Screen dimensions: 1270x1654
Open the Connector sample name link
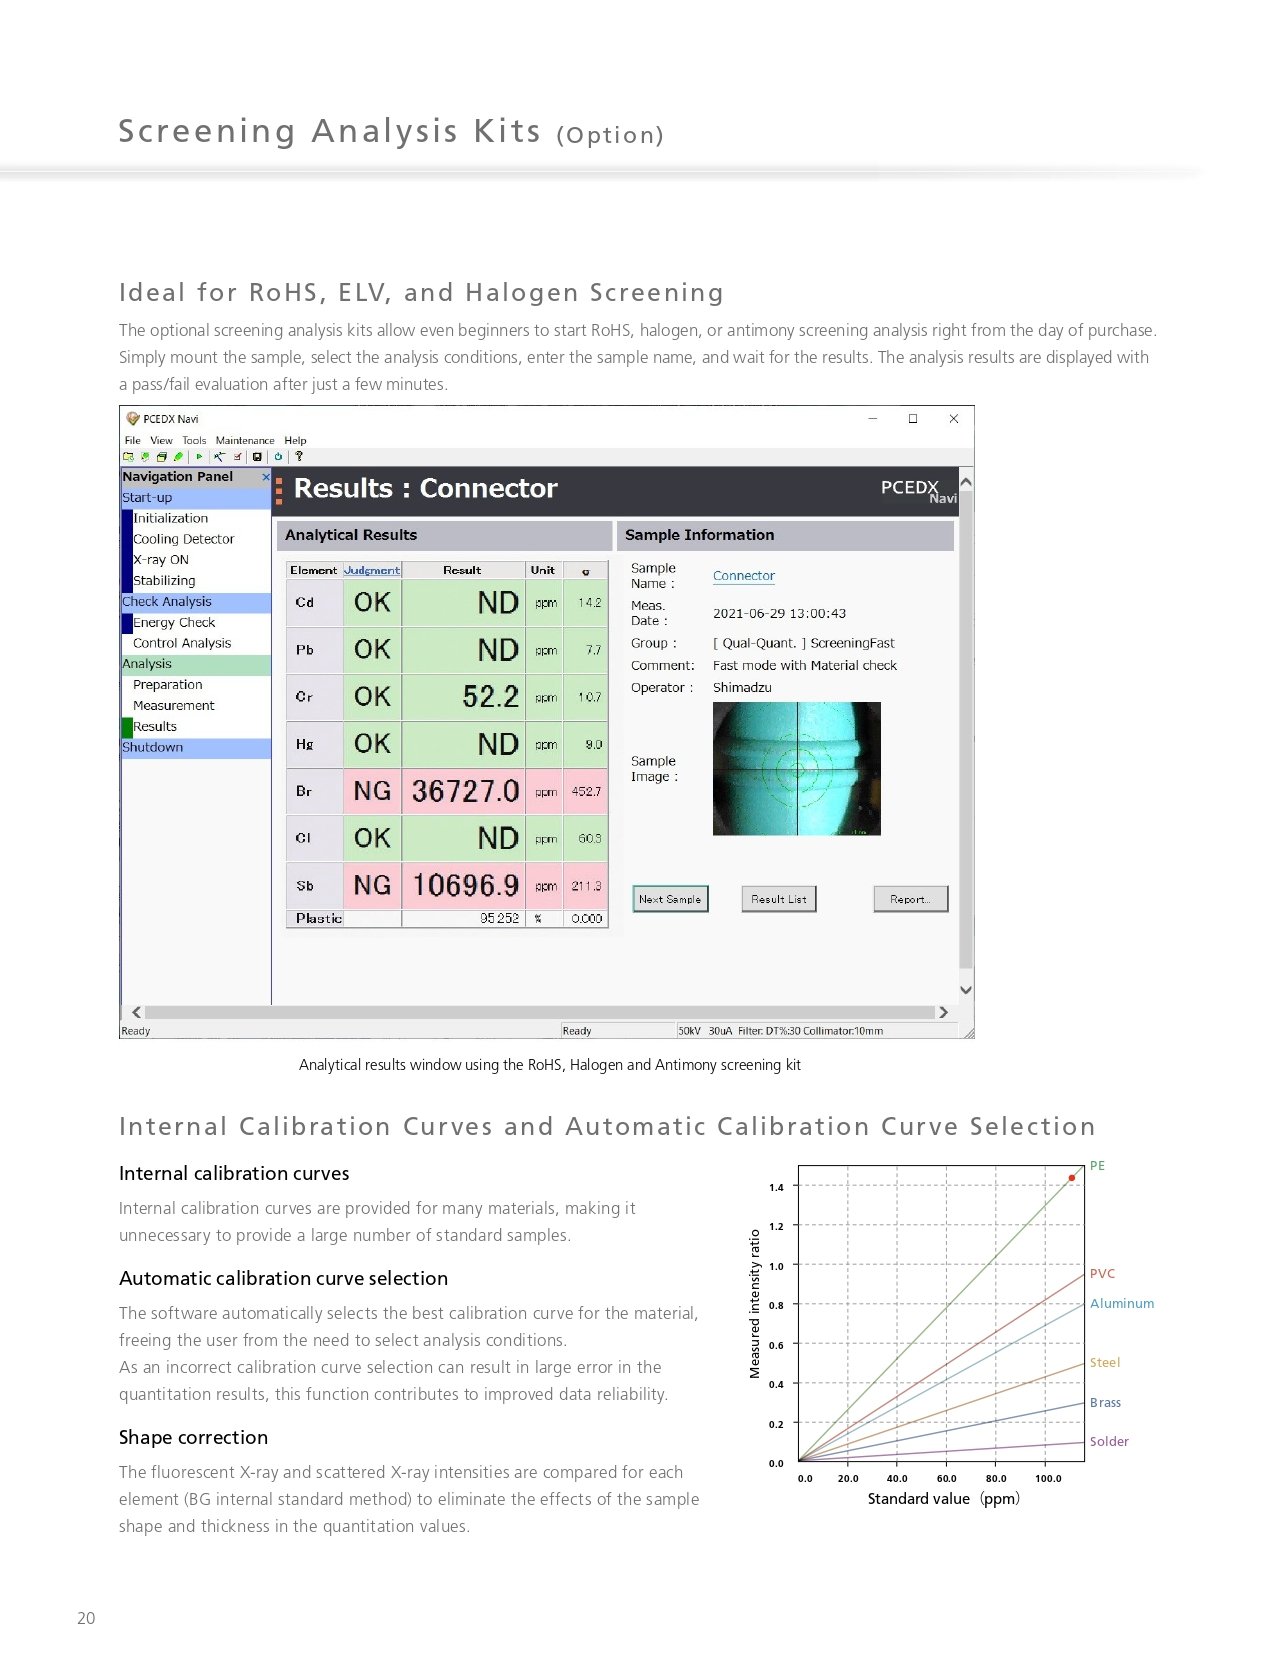click(x=744, y=576)
